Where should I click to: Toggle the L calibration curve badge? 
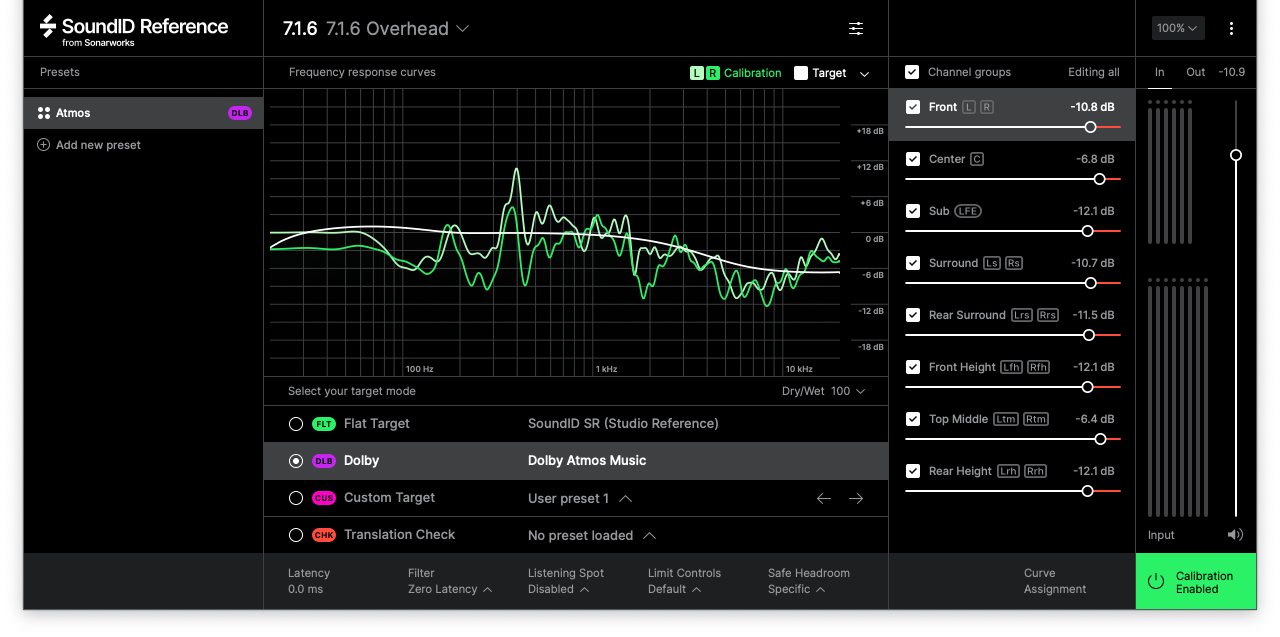point(697,73)
